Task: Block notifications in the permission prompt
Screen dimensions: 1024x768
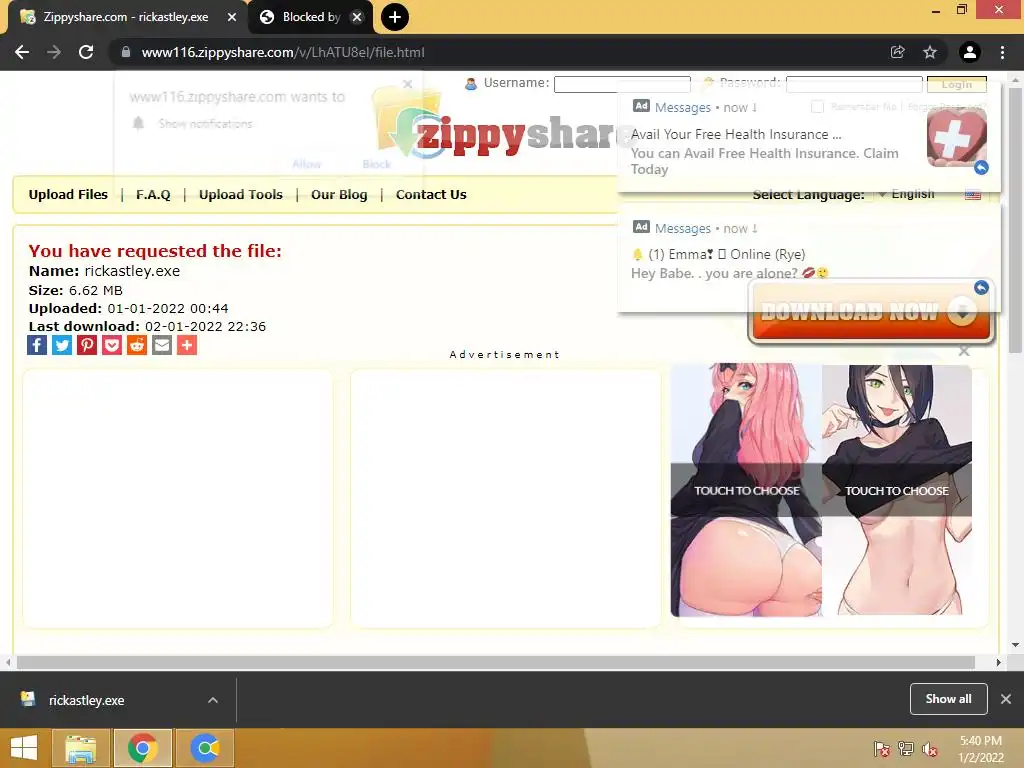Action: (377, 164)
